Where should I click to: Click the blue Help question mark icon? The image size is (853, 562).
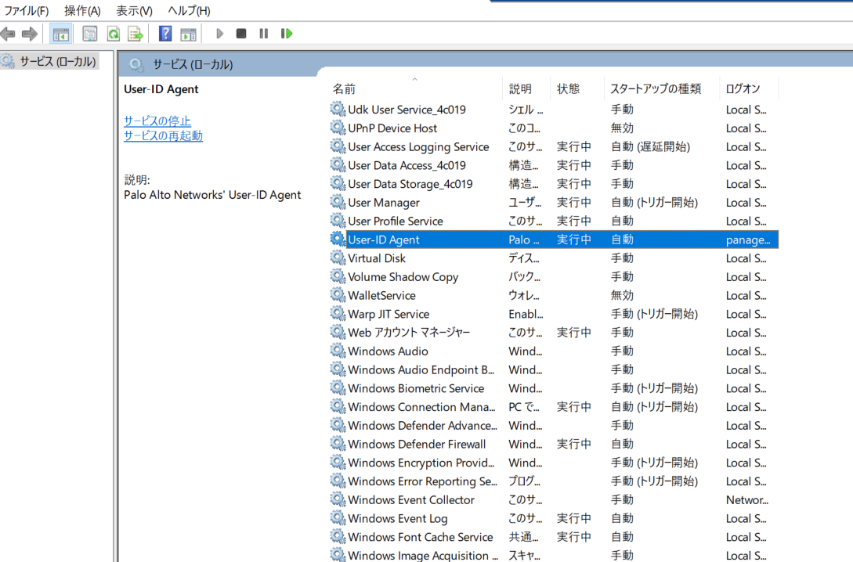click(x=165, y=34)
